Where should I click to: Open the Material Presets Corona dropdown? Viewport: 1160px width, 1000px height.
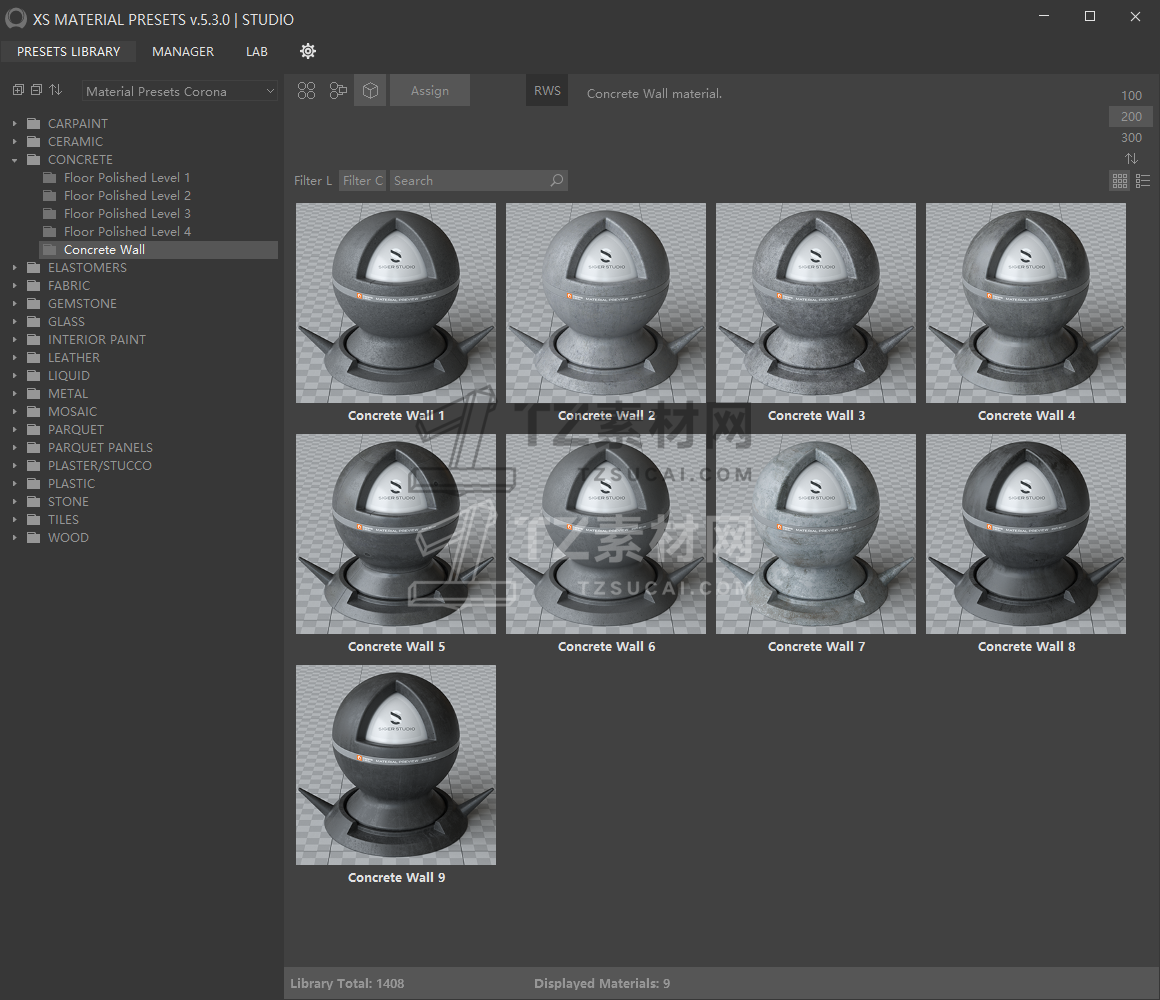pos(180,91)
